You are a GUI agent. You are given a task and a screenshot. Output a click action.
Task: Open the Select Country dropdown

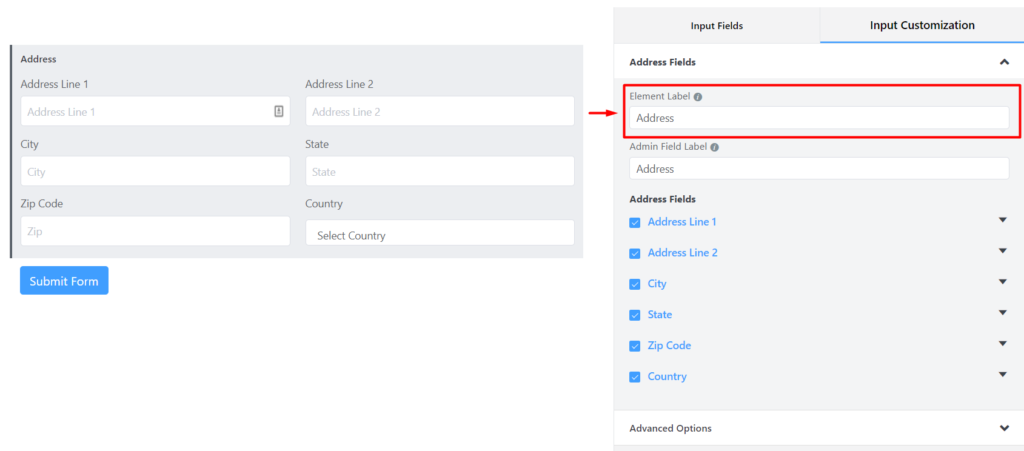click(x=440, y=233)
